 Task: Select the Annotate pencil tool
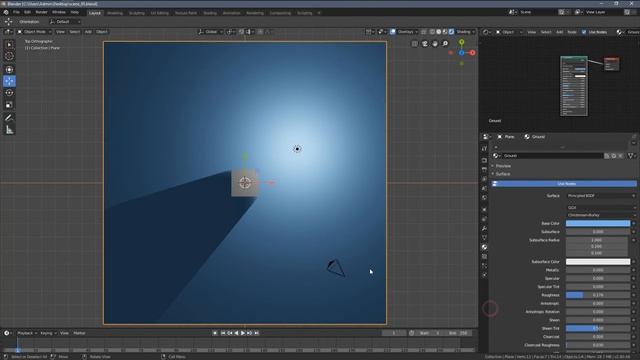[9, 118]
